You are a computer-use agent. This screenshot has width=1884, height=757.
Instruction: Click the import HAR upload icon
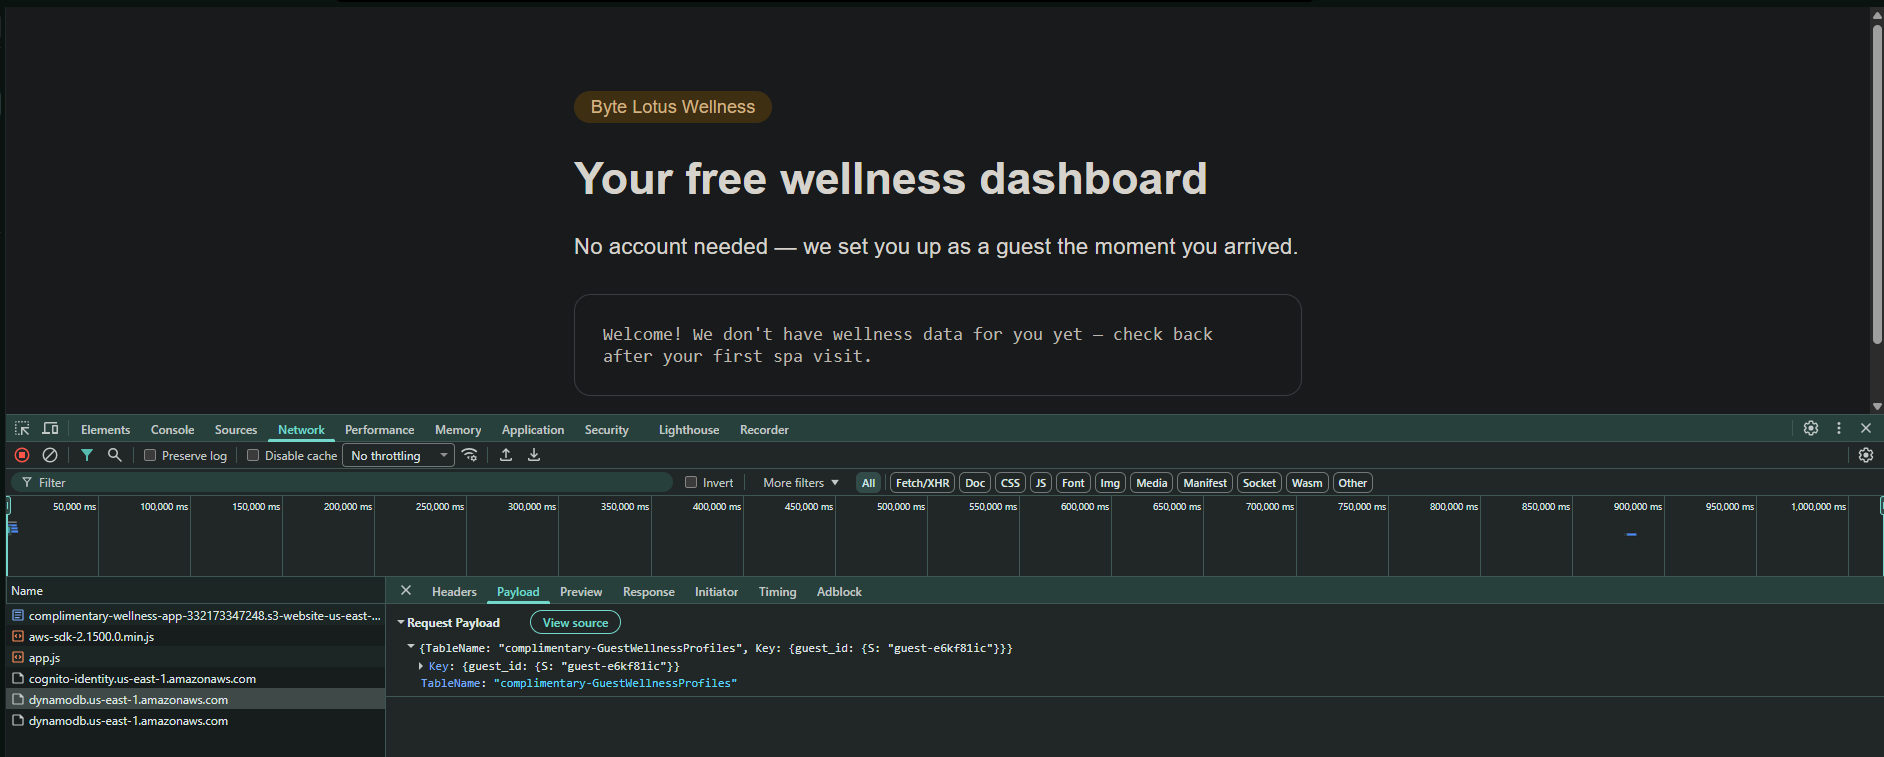(x=506, y=455)
